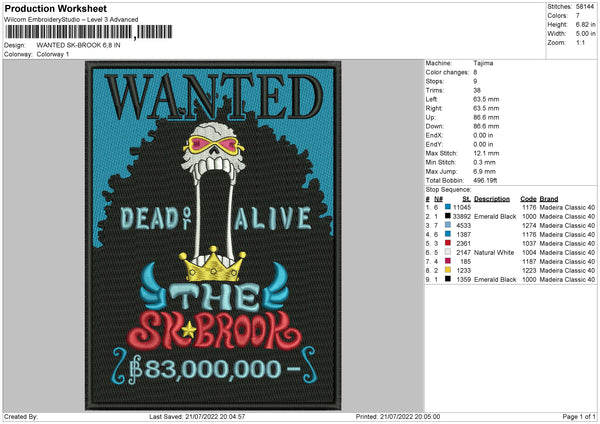Click the Width value '5.00 in'
Viewport: 600px width, 424px height.
click(585, 34)
